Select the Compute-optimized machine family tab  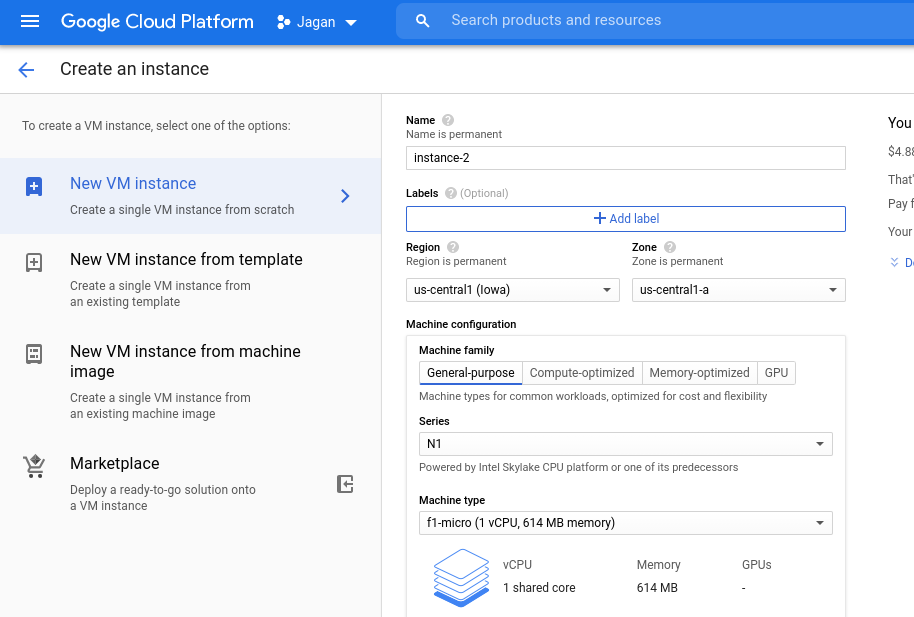[x=582, y=373]
